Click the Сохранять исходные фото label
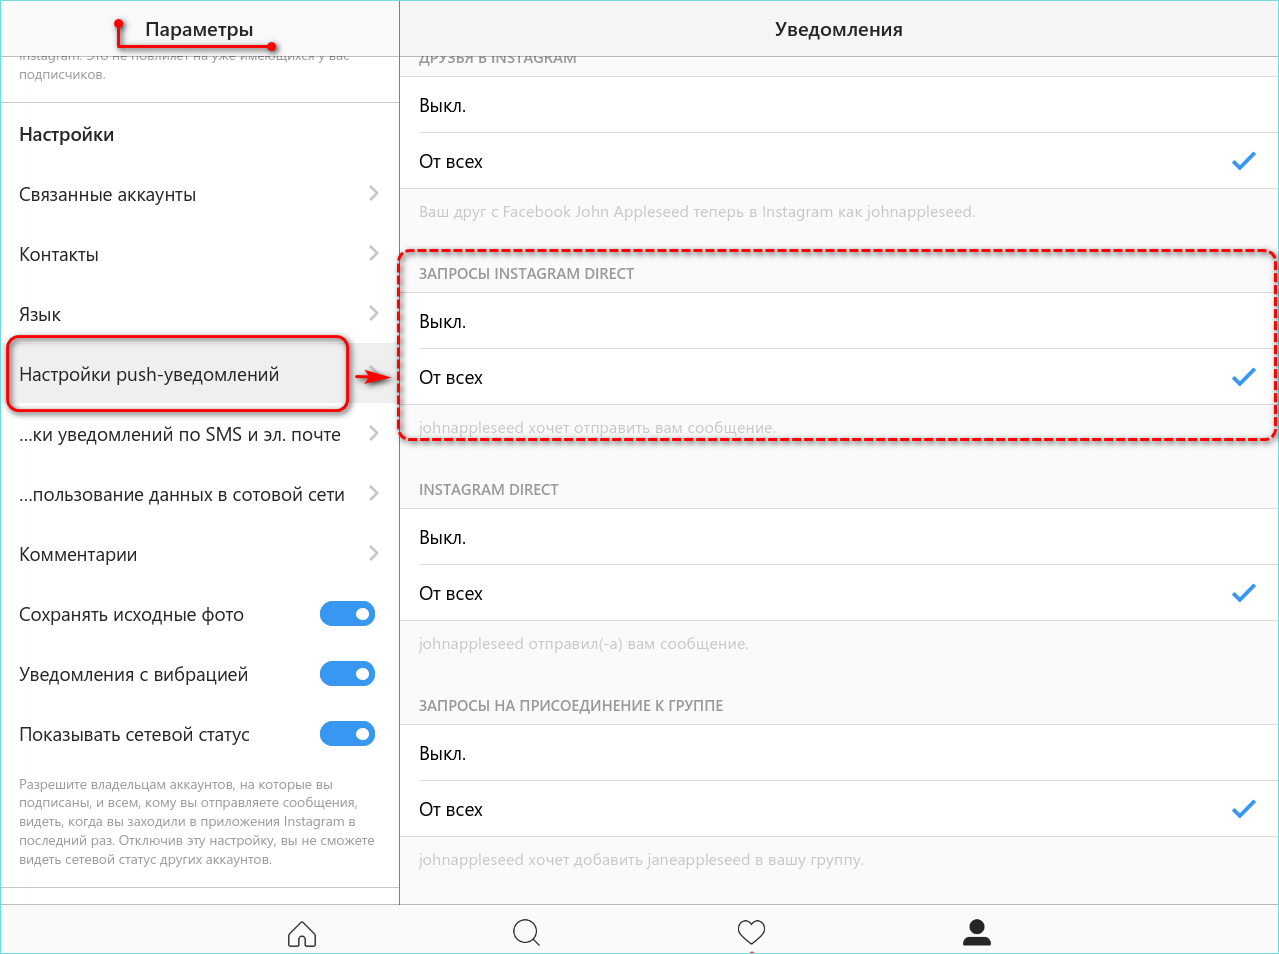The image size is (1279, 954). [131, 614]
